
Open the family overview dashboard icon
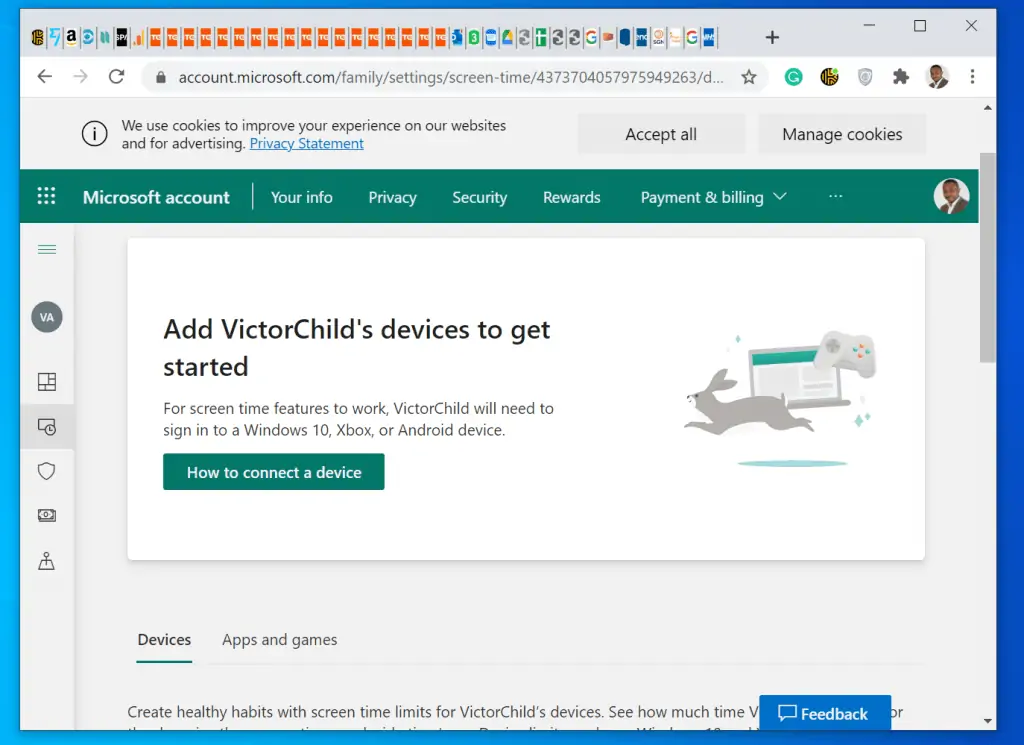(x=47, y=382)
